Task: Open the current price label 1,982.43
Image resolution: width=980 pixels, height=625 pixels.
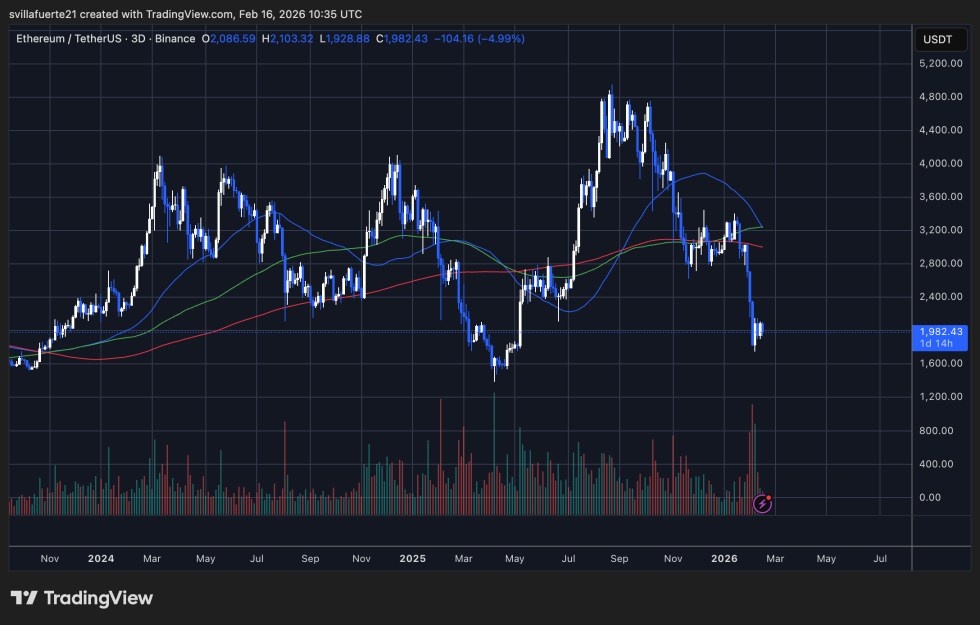Action: [941, 330]
